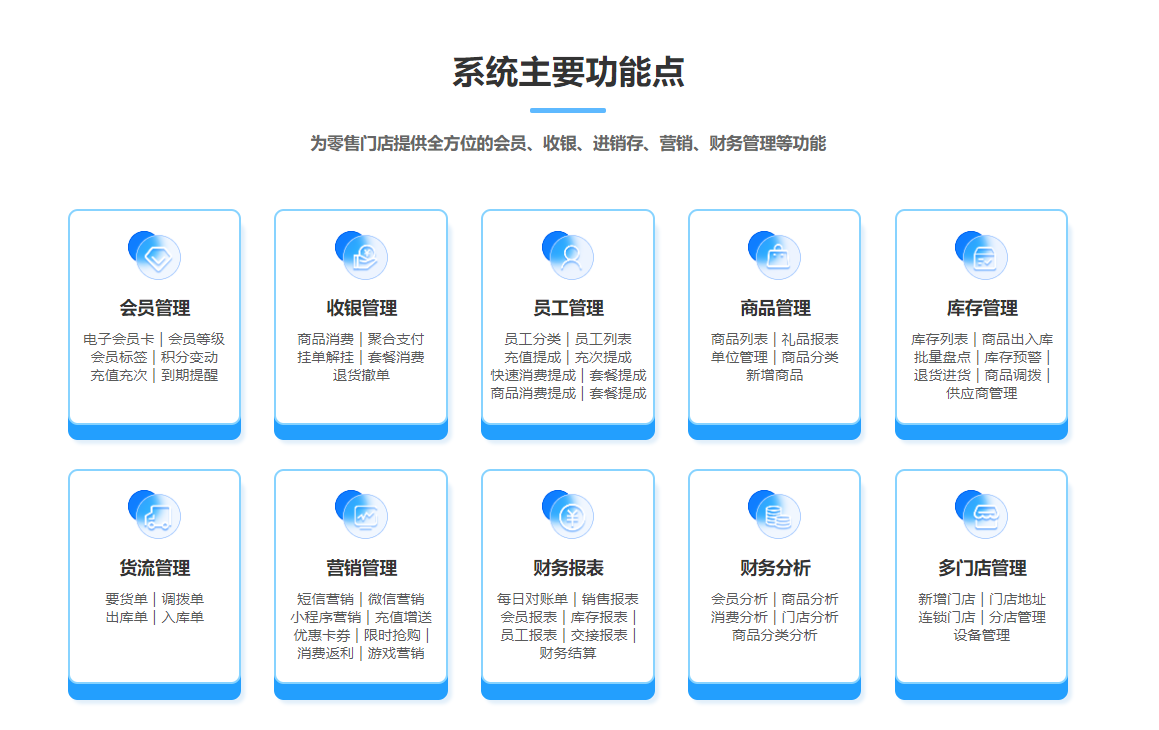Click 积分变动 in 会员管理 card
Image resolution: width=1159 pixels, height=730 pixels.
[x=189, y=357]
